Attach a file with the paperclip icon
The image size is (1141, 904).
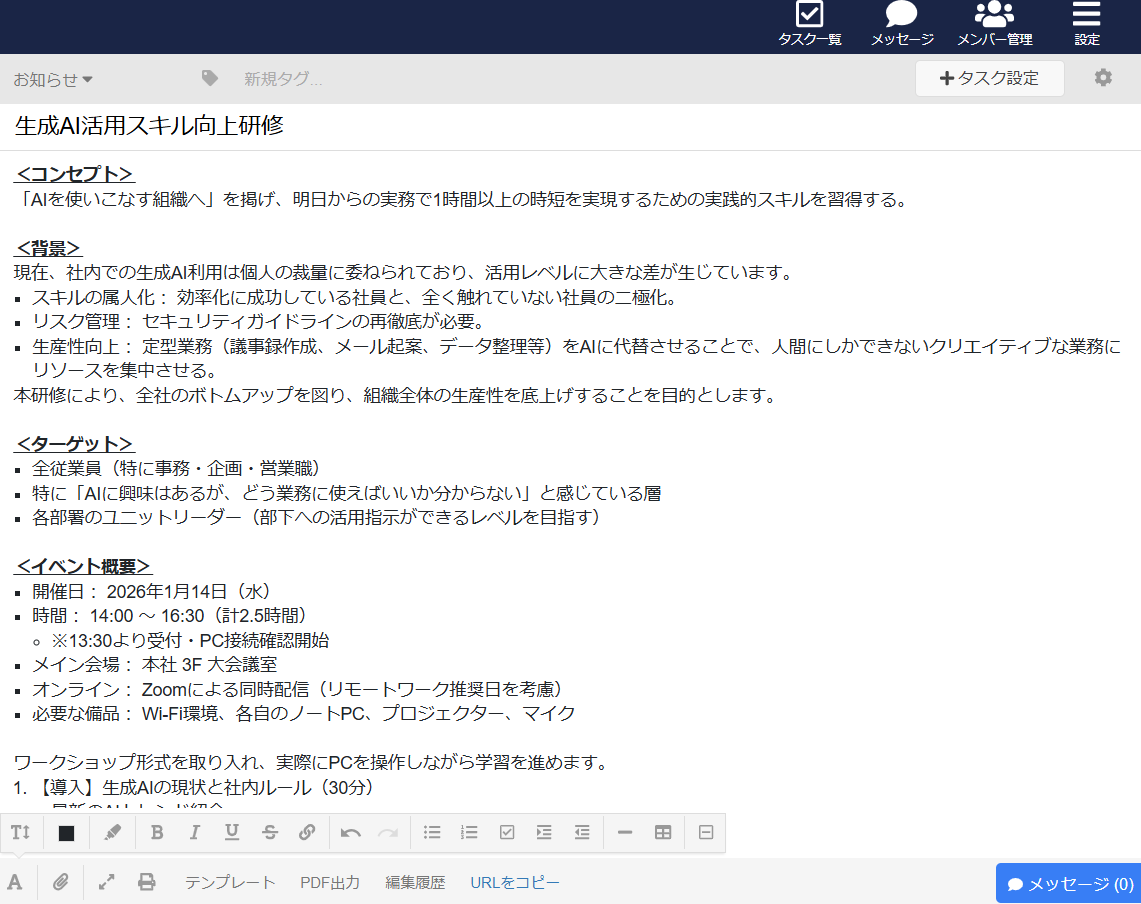[60, 882]
